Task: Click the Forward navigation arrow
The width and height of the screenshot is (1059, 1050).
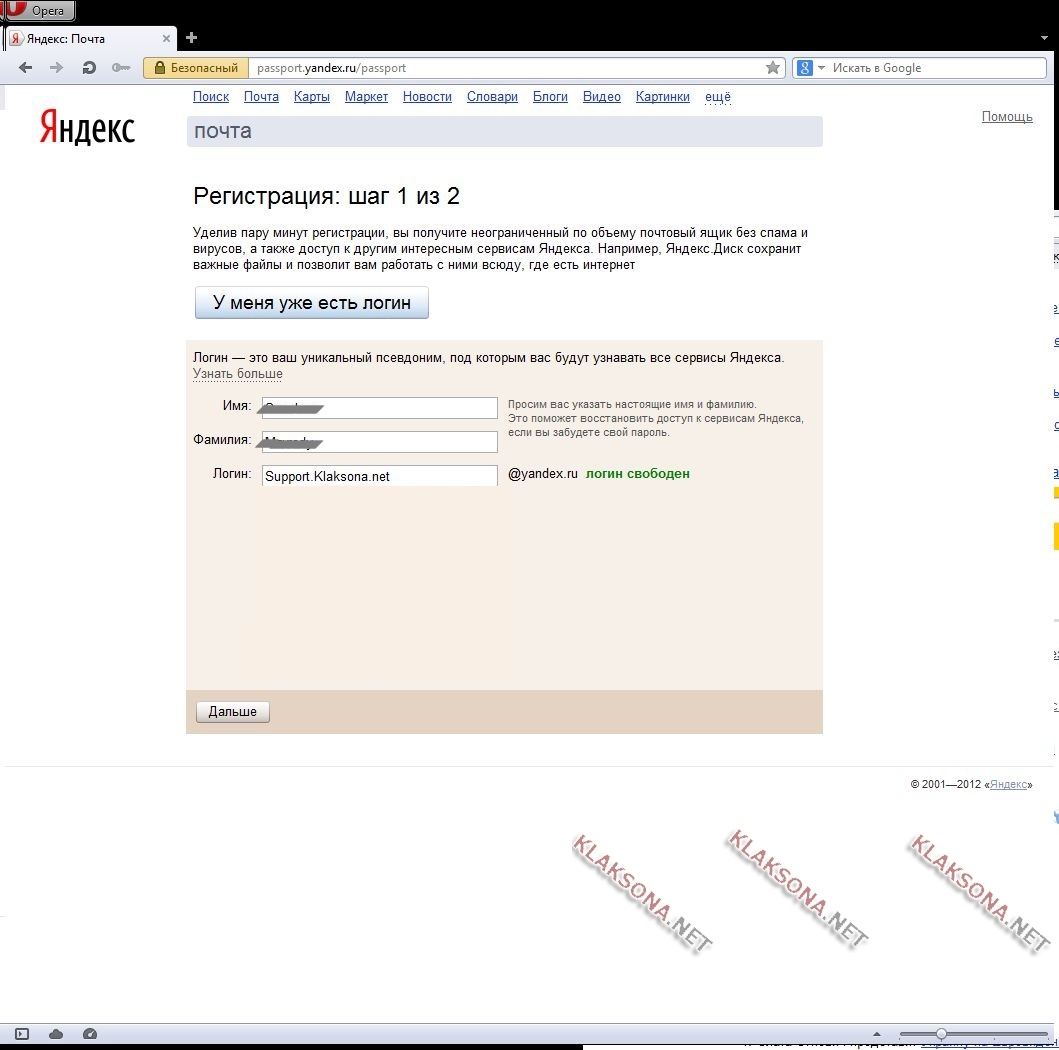Action: pos(56,68)
